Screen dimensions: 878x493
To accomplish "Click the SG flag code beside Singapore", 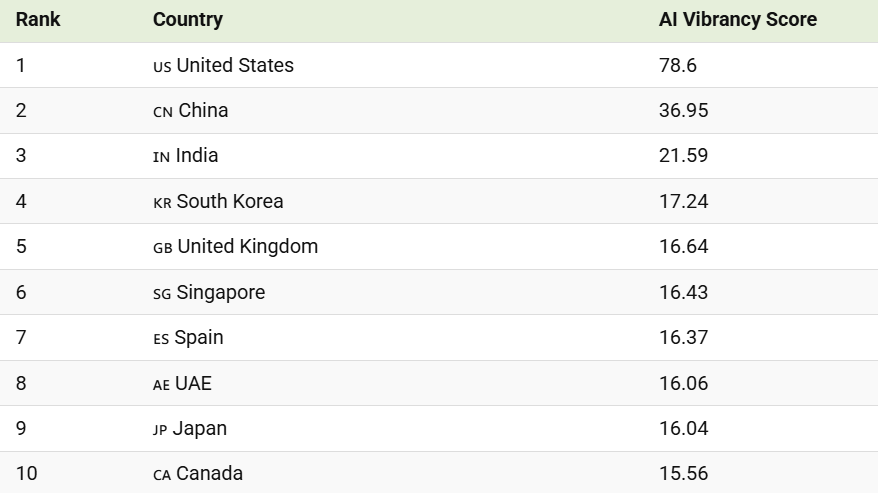I will click(x=162, y=294).
